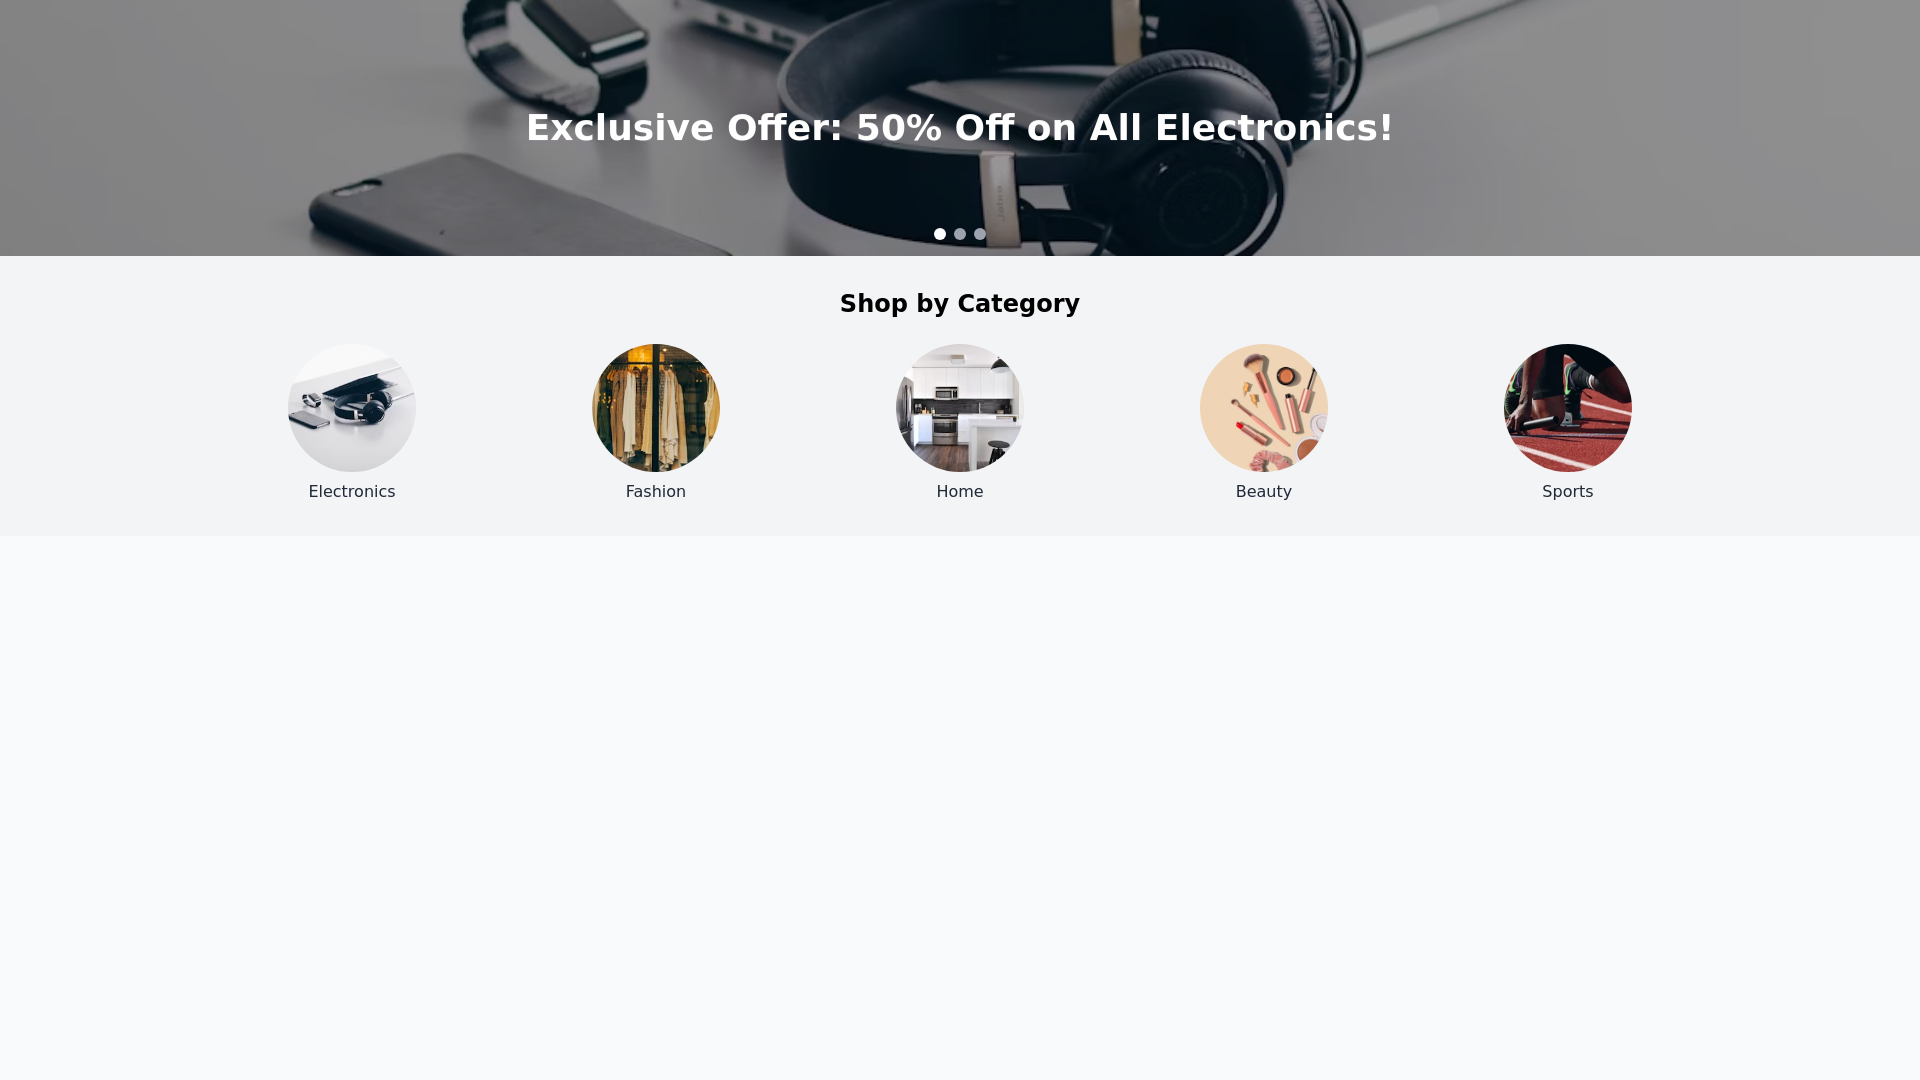Open the Home category kitchen image

click(x=960, y=408)
